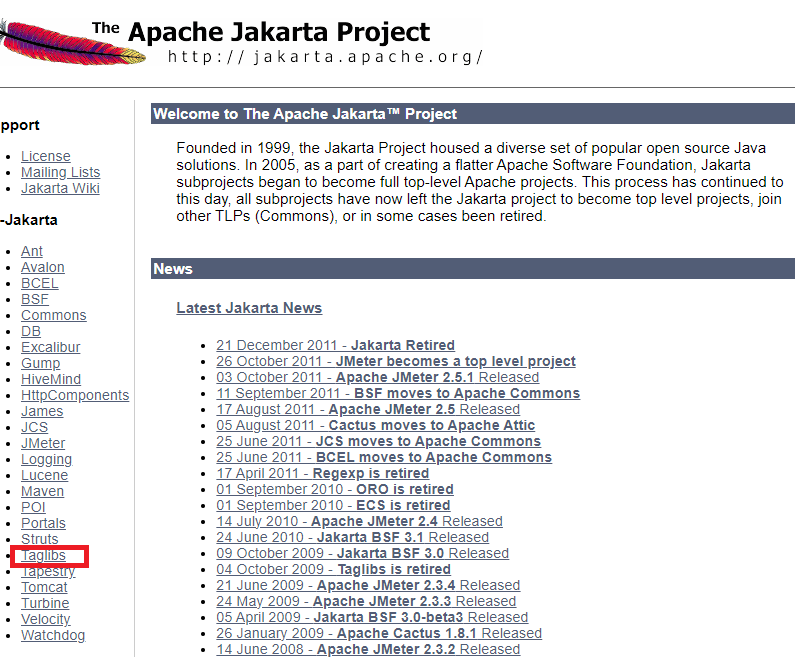Open the Watchdog link
This screenshot has width=810, height=657.
(x=53, y=635)
